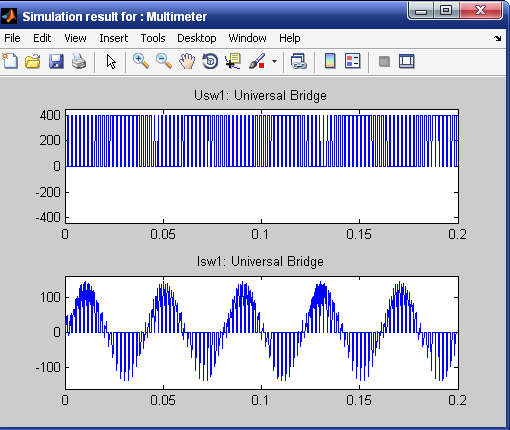Activate the Zoom In magnifier tool
Viewport: 510px width, 430px height.
(141, 61)
